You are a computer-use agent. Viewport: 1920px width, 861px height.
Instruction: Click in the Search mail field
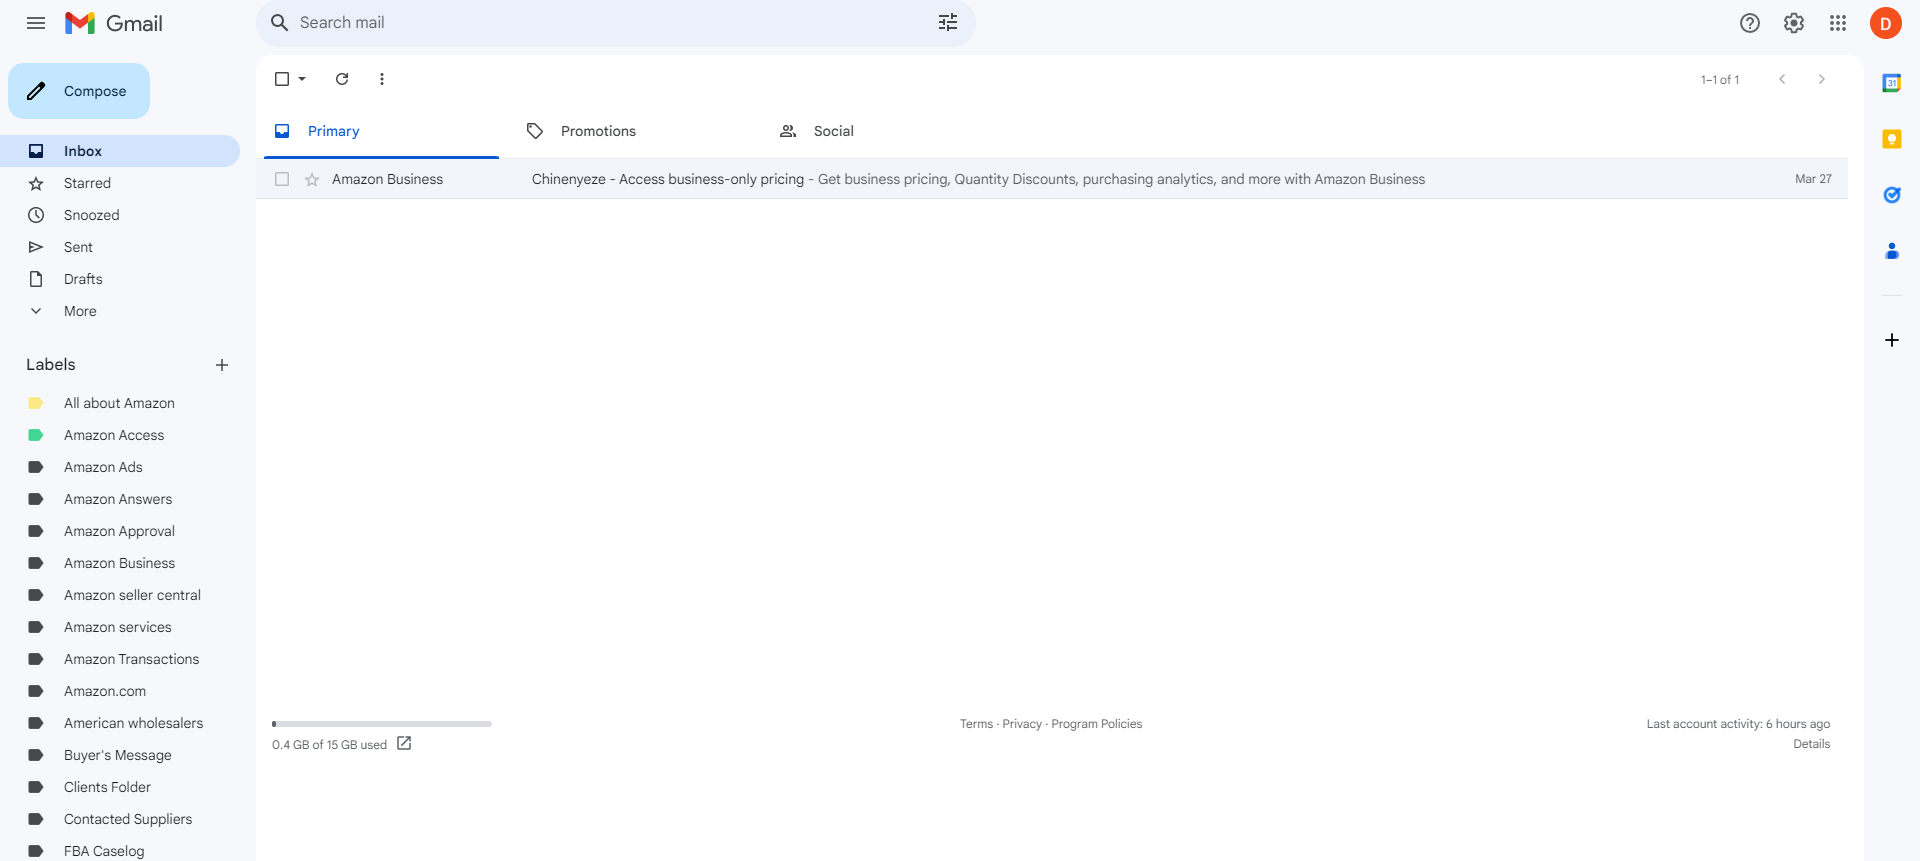(x=610, y=23)
